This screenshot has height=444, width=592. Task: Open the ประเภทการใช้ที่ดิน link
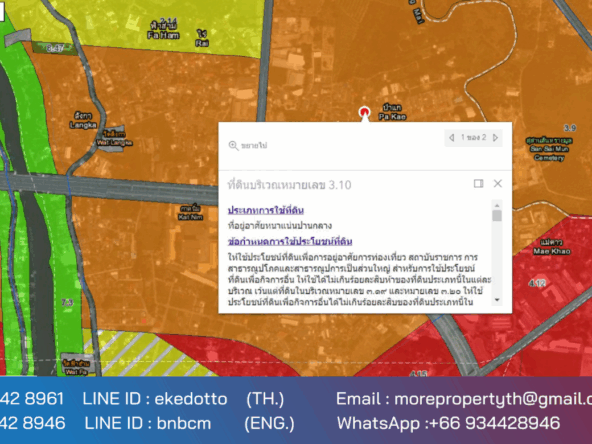point(266,210)
